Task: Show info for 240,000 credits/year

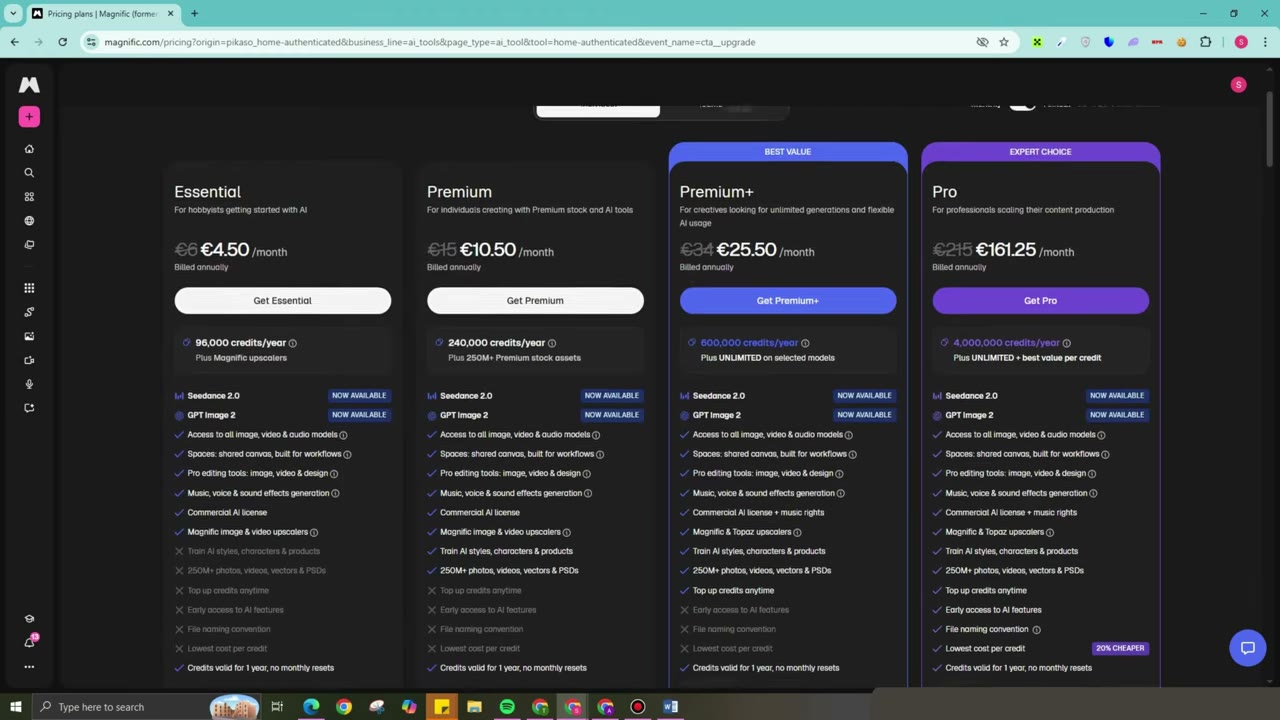Action: [x=550, y=343]
